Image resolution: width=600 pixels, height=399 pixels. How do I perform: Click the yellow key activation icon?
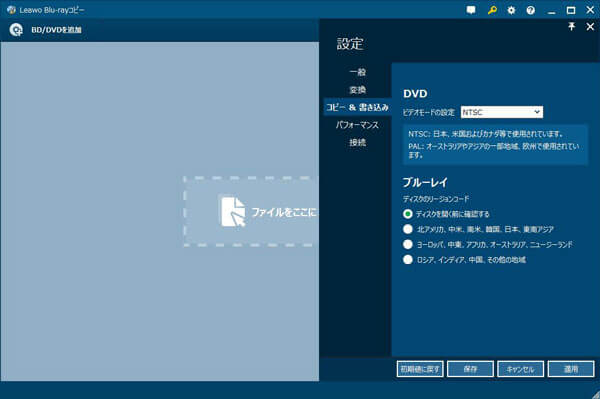pyautogui.click(x=492, y=10)
